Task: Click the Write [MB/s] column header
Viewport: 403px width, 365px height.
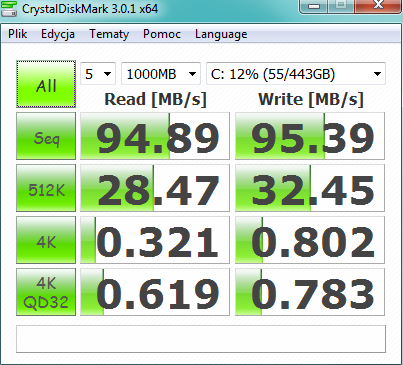Action: coord(311,99)
